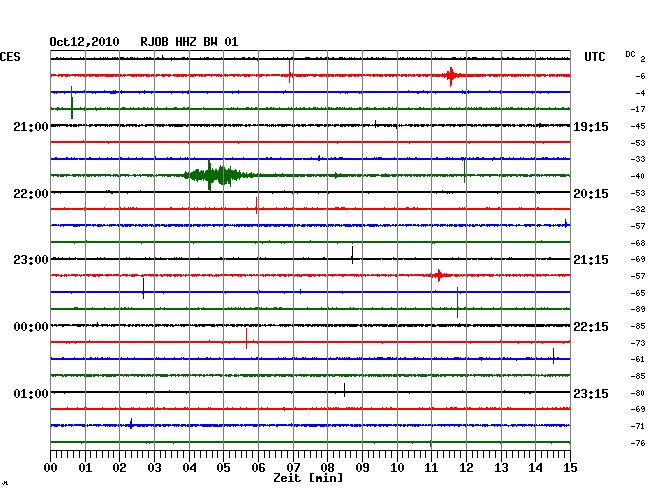The height and width of the screenshot is (494, 650).
Task: Click the Zeit [min] axis title
Action: tap(308, 478)
